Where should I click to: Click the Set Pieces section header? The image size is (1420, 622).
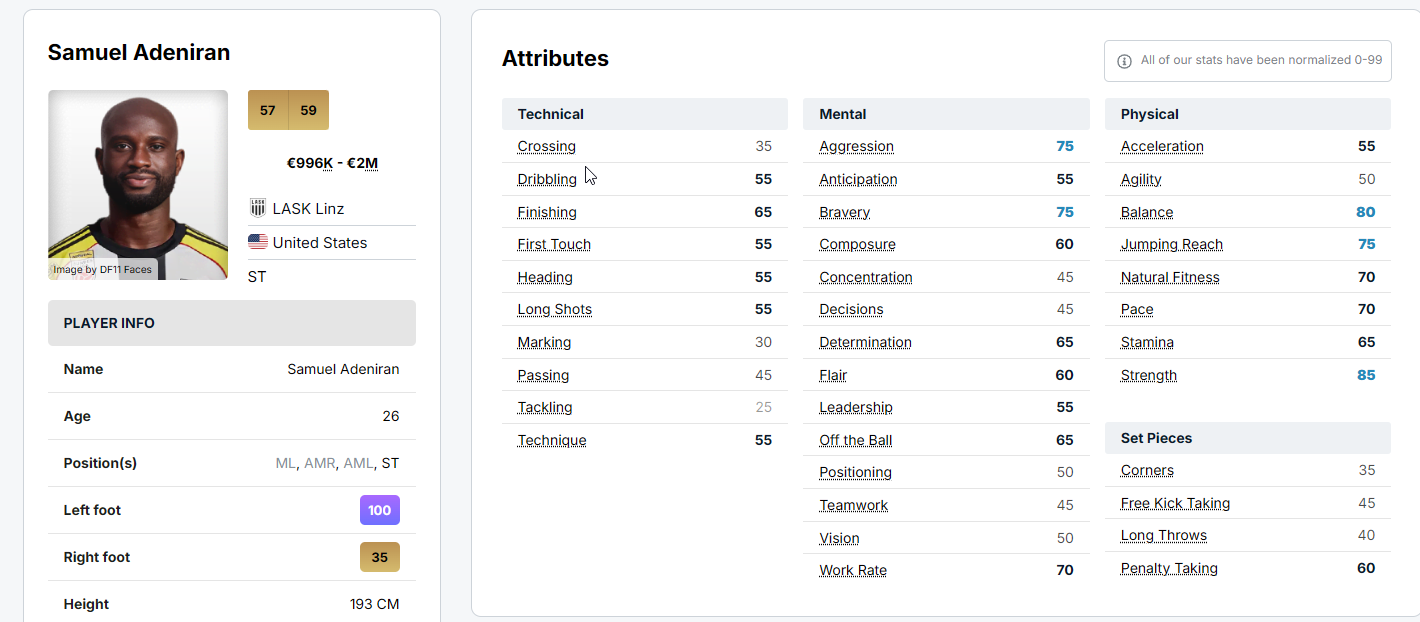point(1156,438)
